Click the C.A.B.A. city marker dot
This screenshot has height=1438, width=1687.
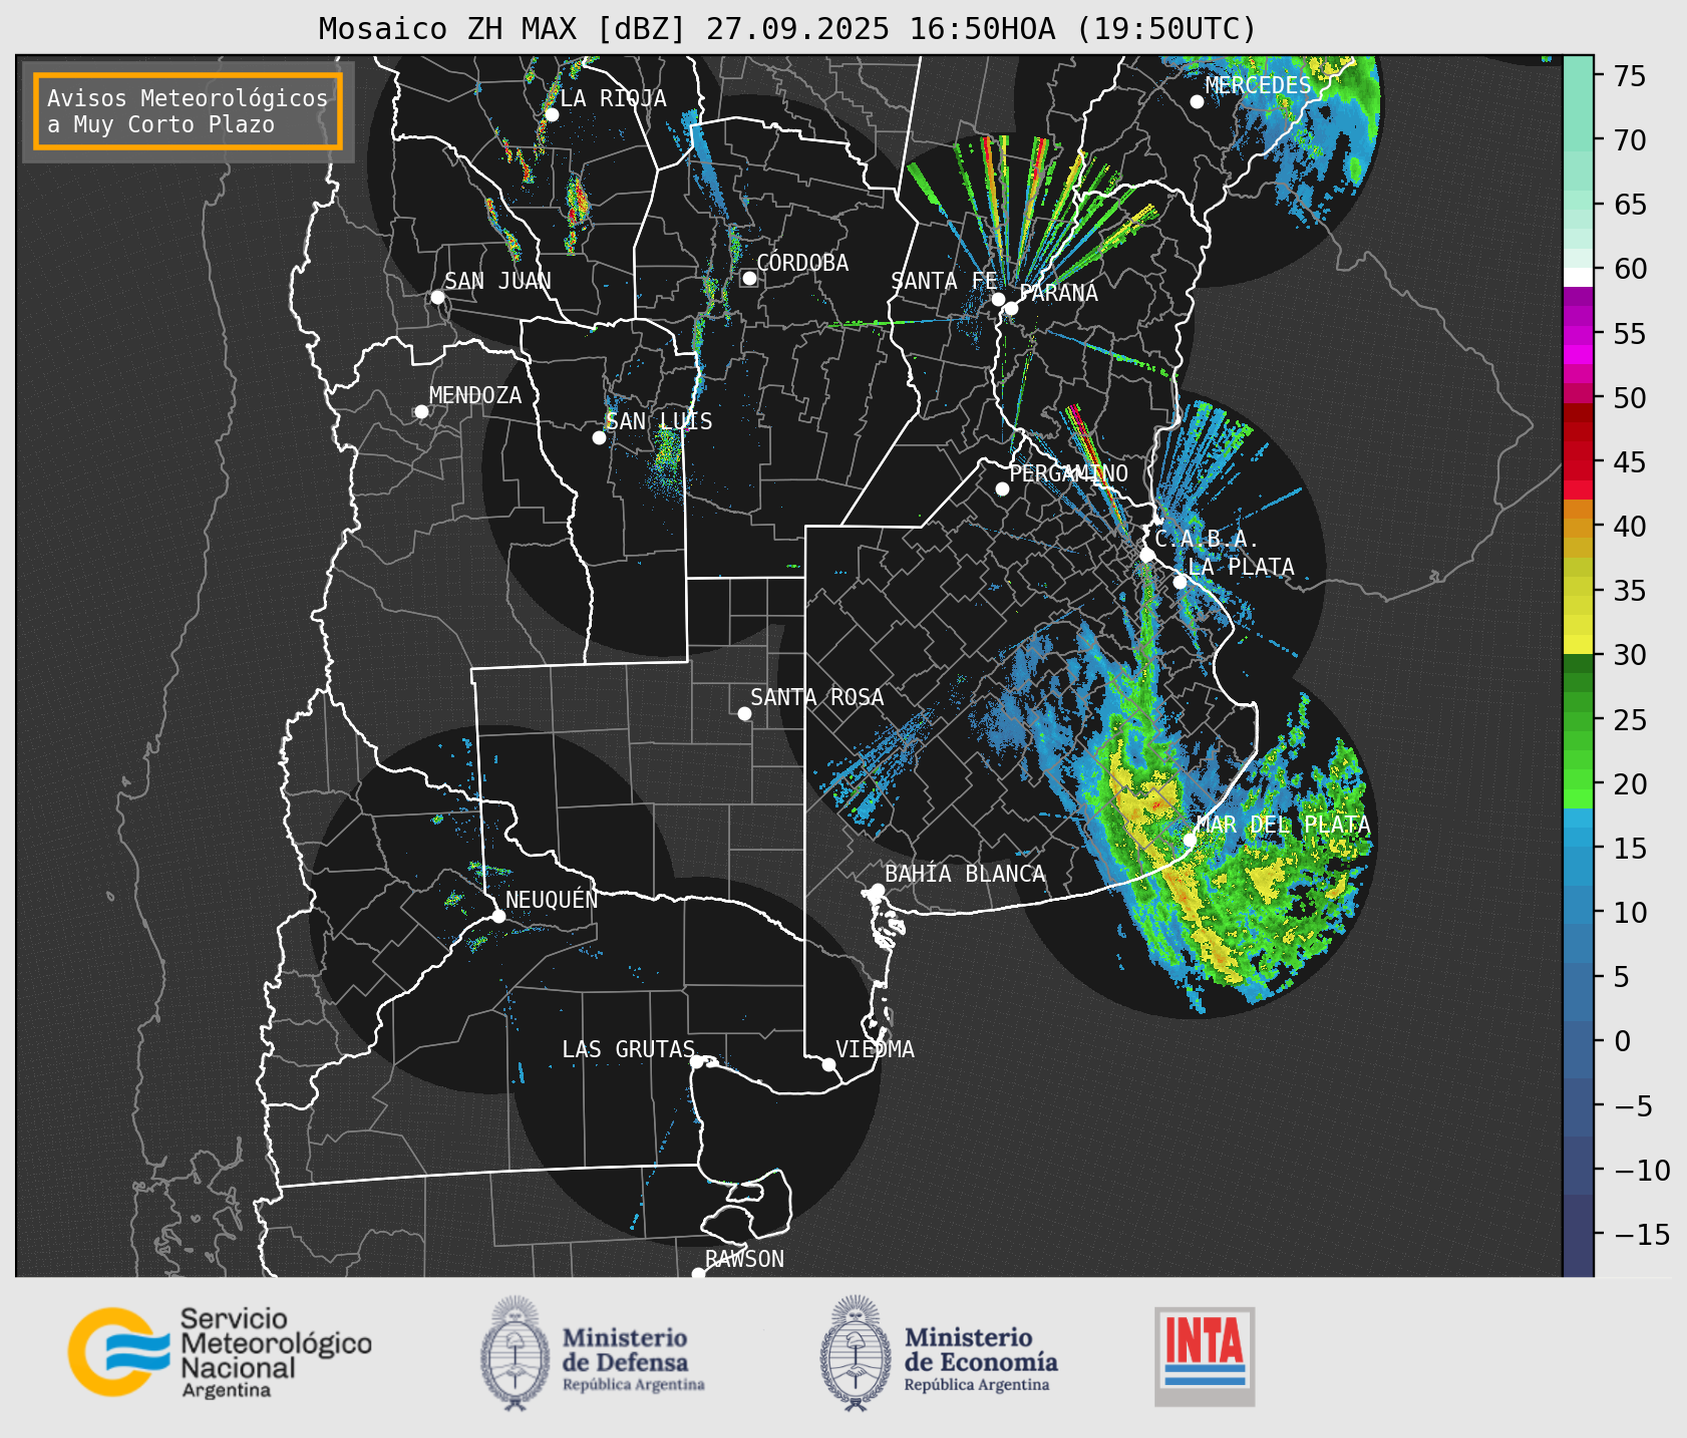point(1147,555)
